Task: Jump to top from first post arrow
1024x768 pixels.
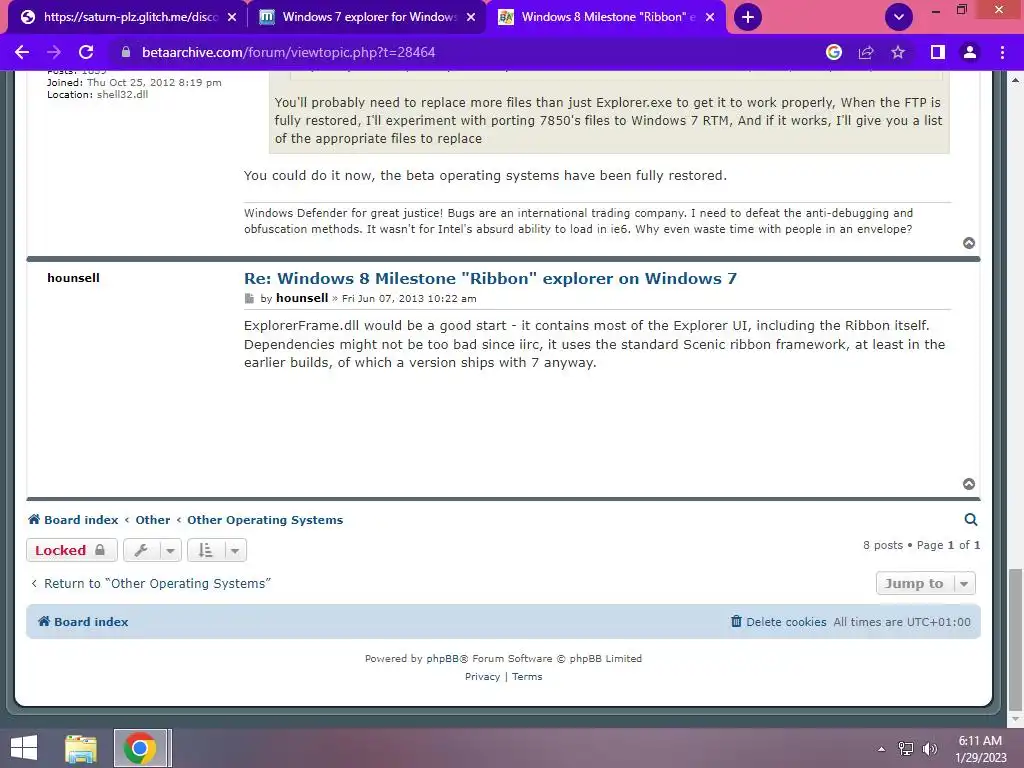Action: pyautogui.click(x=969, y=243)
